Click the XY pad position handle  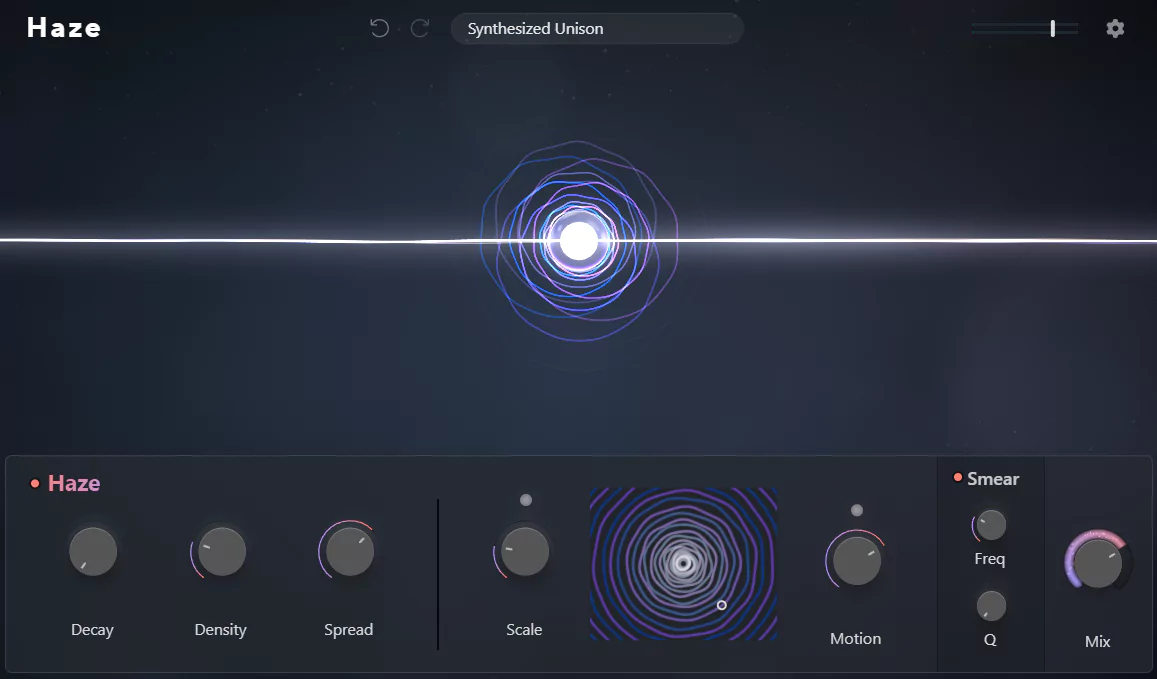click(x=722, y=605)
